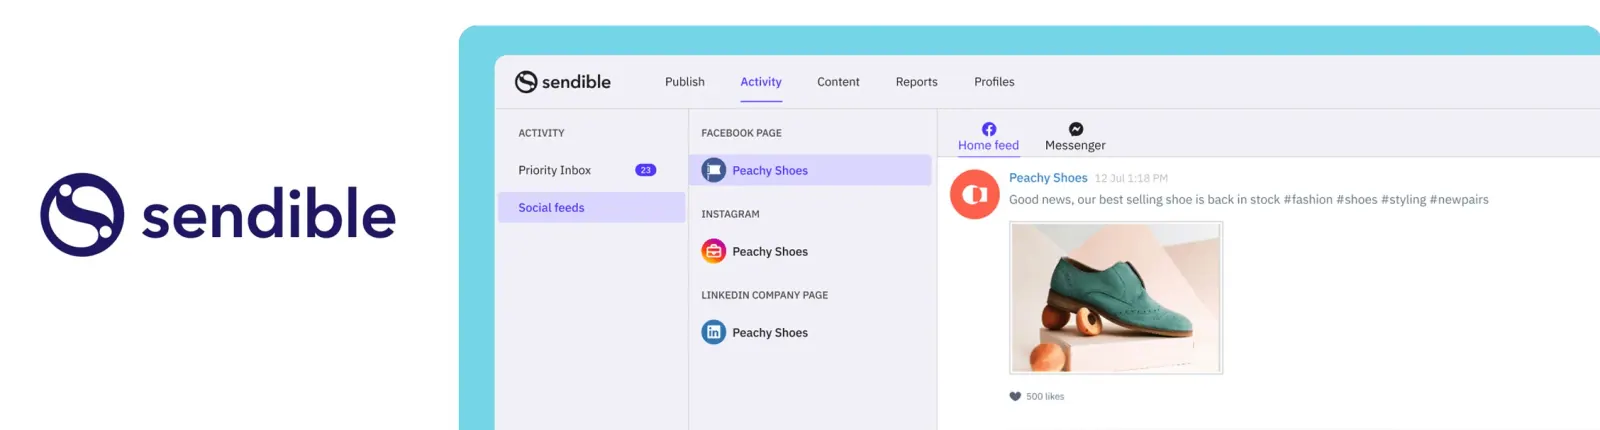Click the Sendible logo in the app header
The image size is (1600, 430).
562,82
